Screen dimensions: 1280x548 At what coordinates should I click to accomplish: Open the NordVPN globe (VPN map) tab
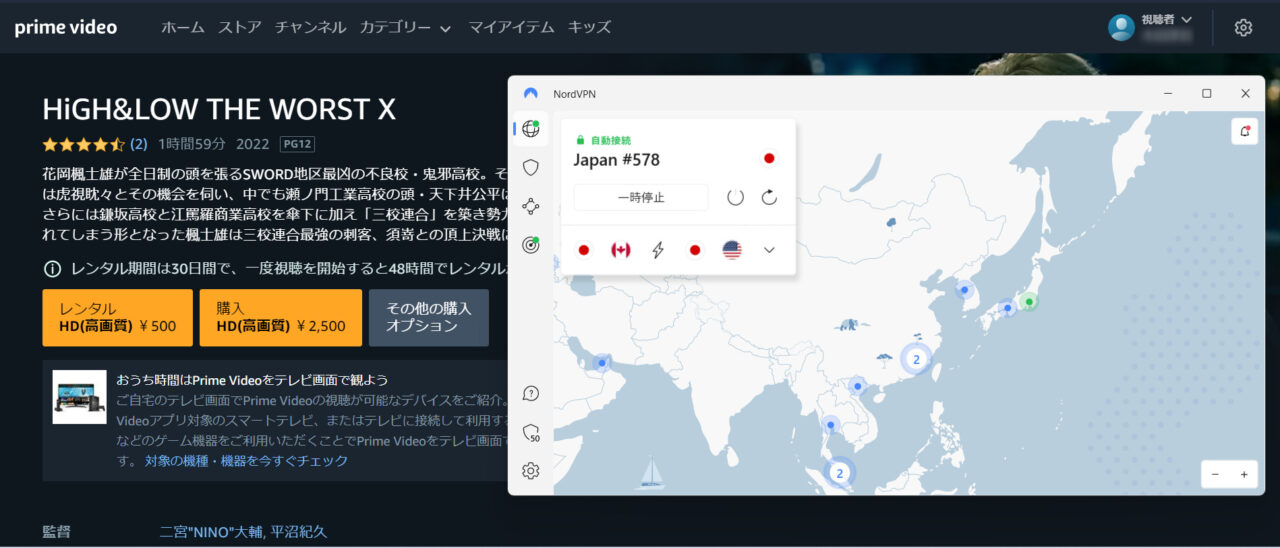pos(530,129)
